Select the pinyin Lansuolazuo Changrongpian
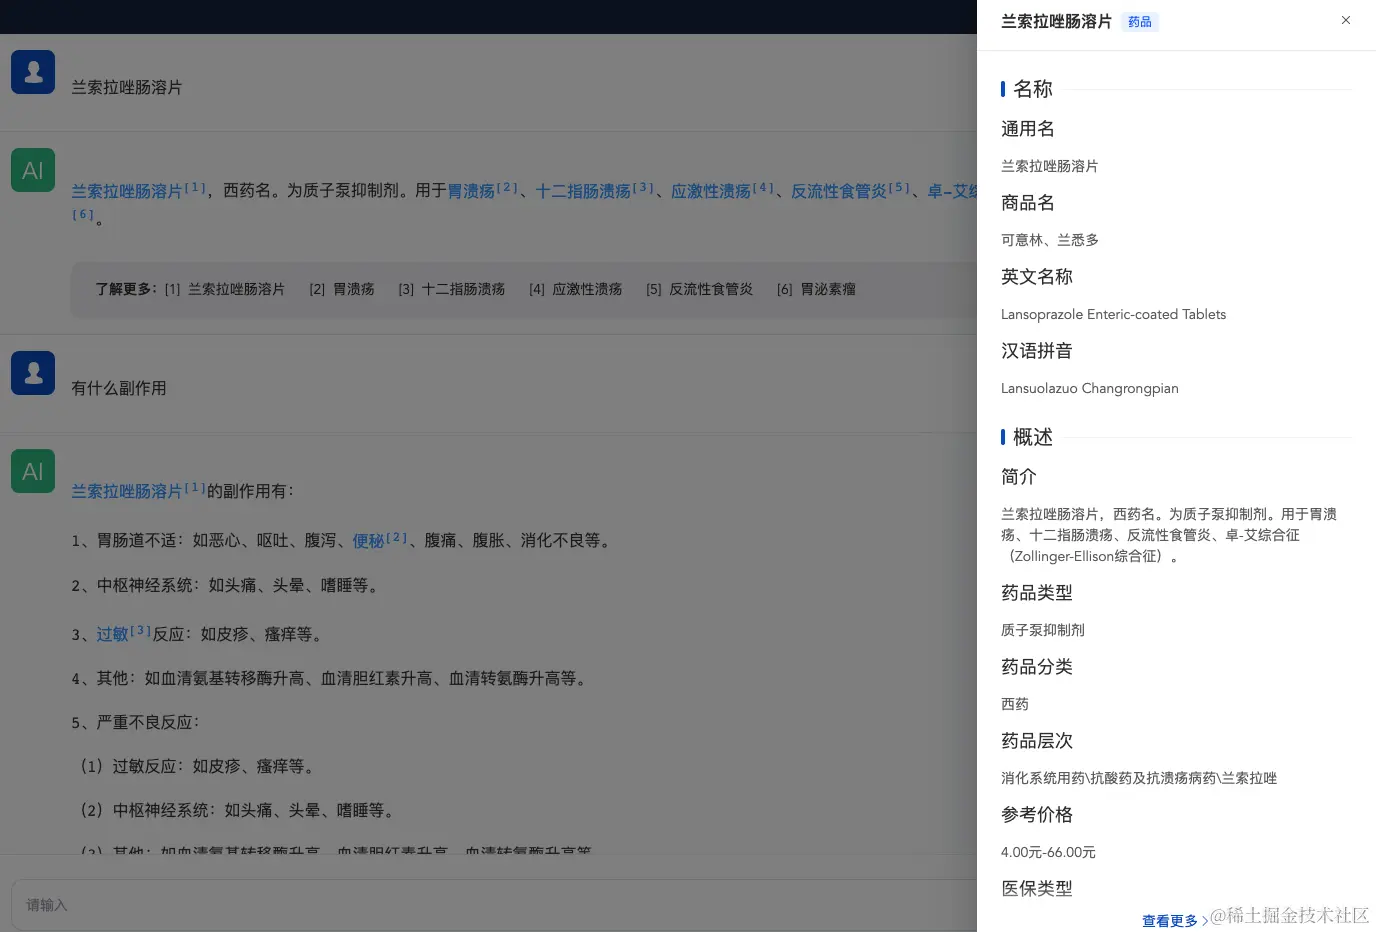Screen dimensions: 1376x932 point(1090,388)
